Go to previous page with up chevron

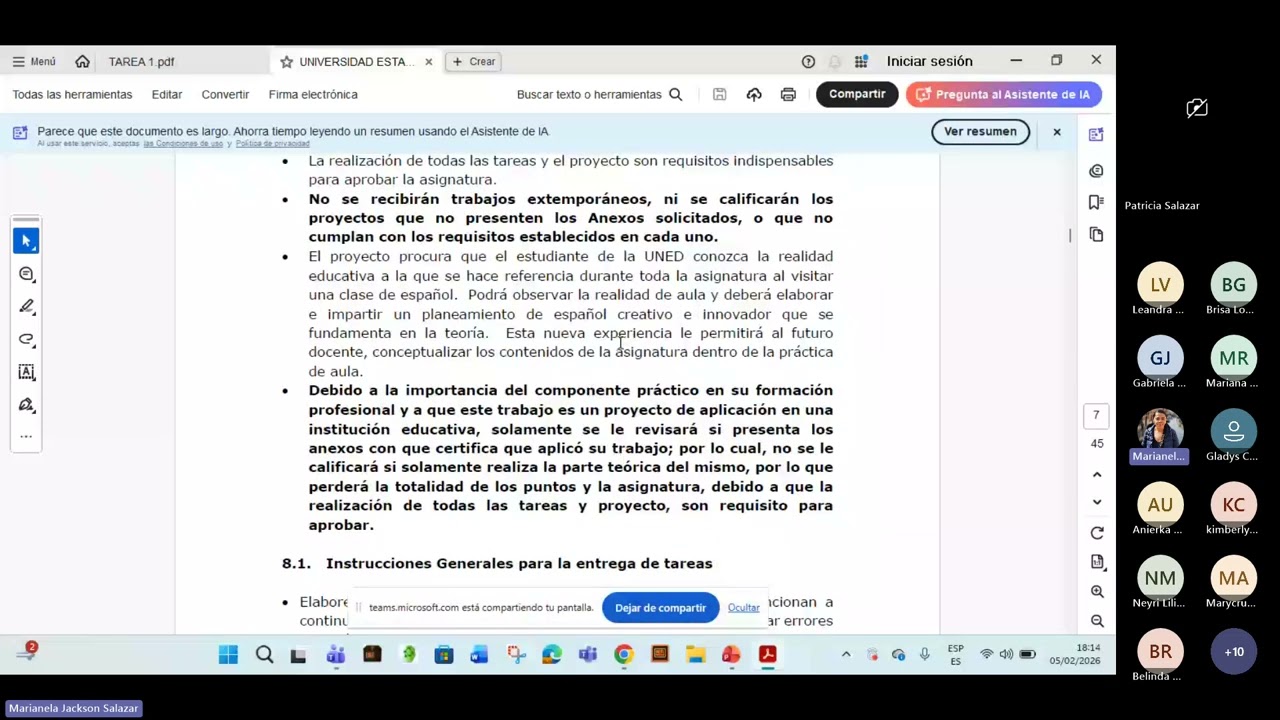(x=1097, y=475)
